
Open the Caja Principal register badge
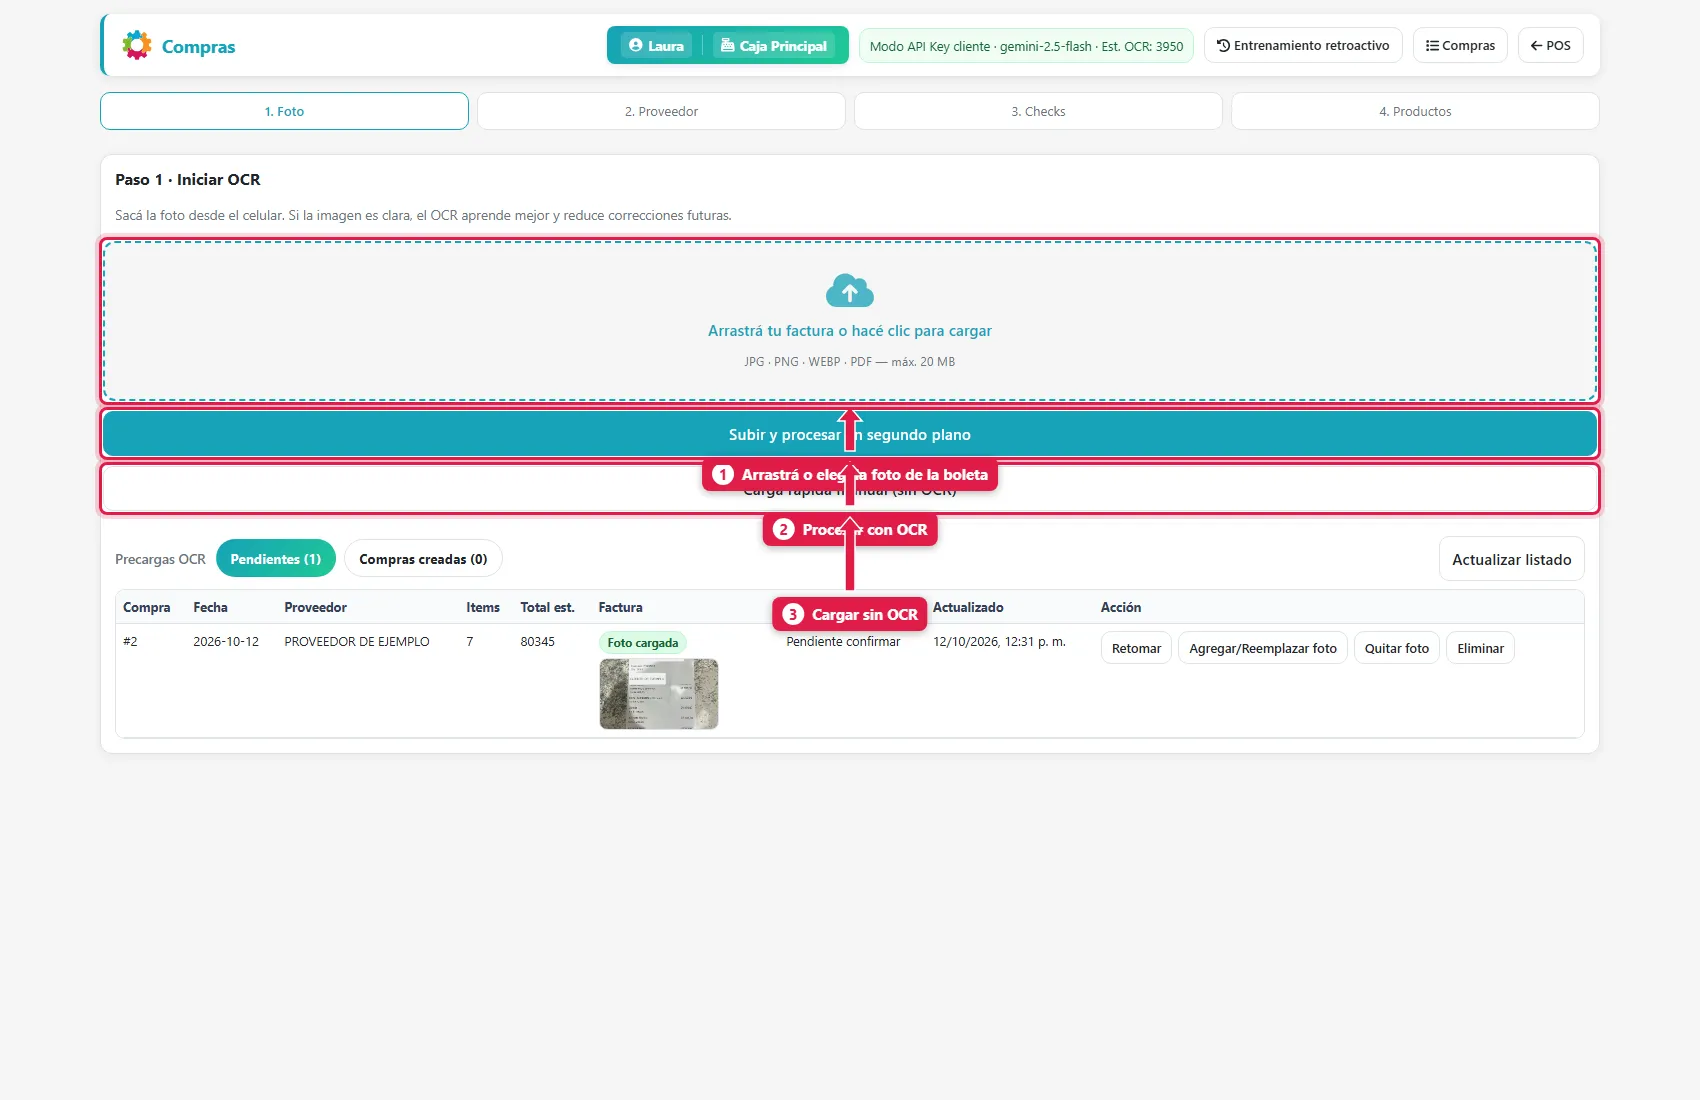[774, 46]
